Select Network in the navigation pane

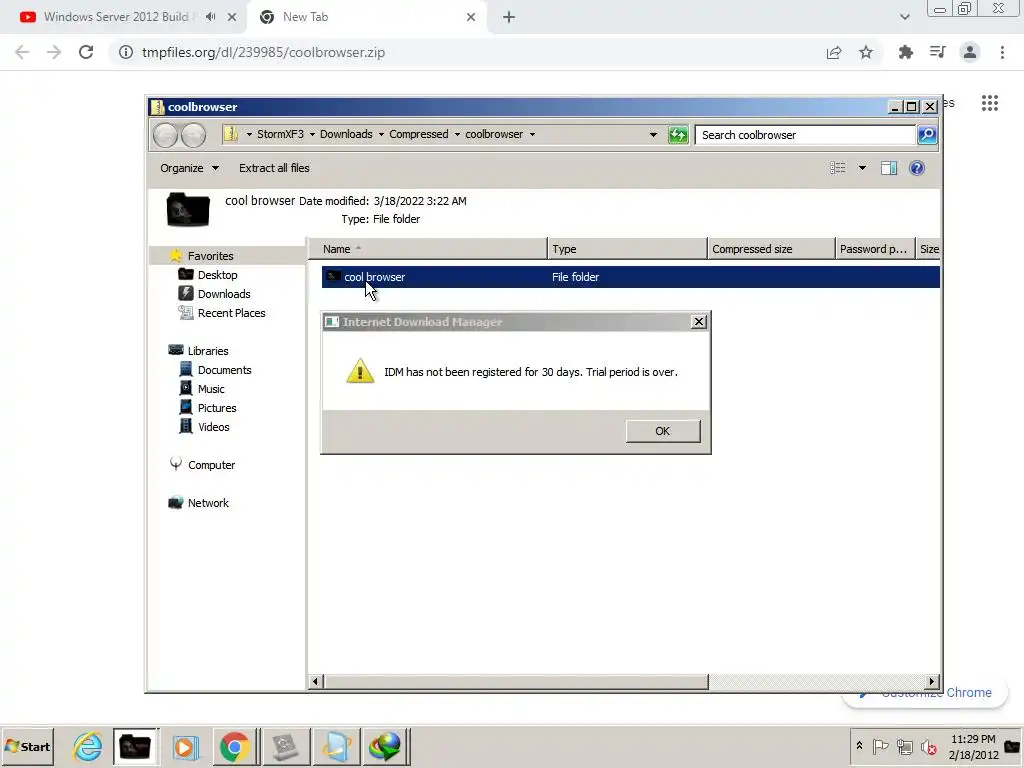click(x=208, y=503)
